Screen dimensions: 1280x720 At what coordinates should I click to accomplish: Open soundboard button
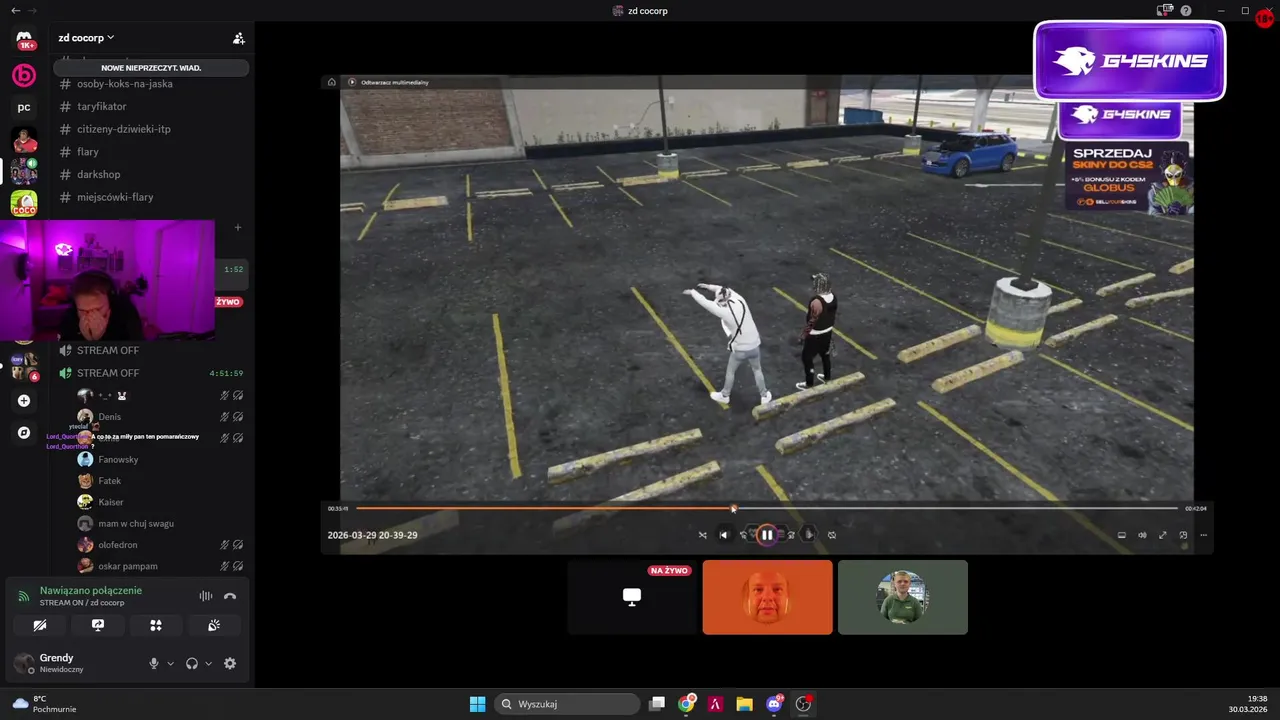pyautogui.click(x=214, y=625)
